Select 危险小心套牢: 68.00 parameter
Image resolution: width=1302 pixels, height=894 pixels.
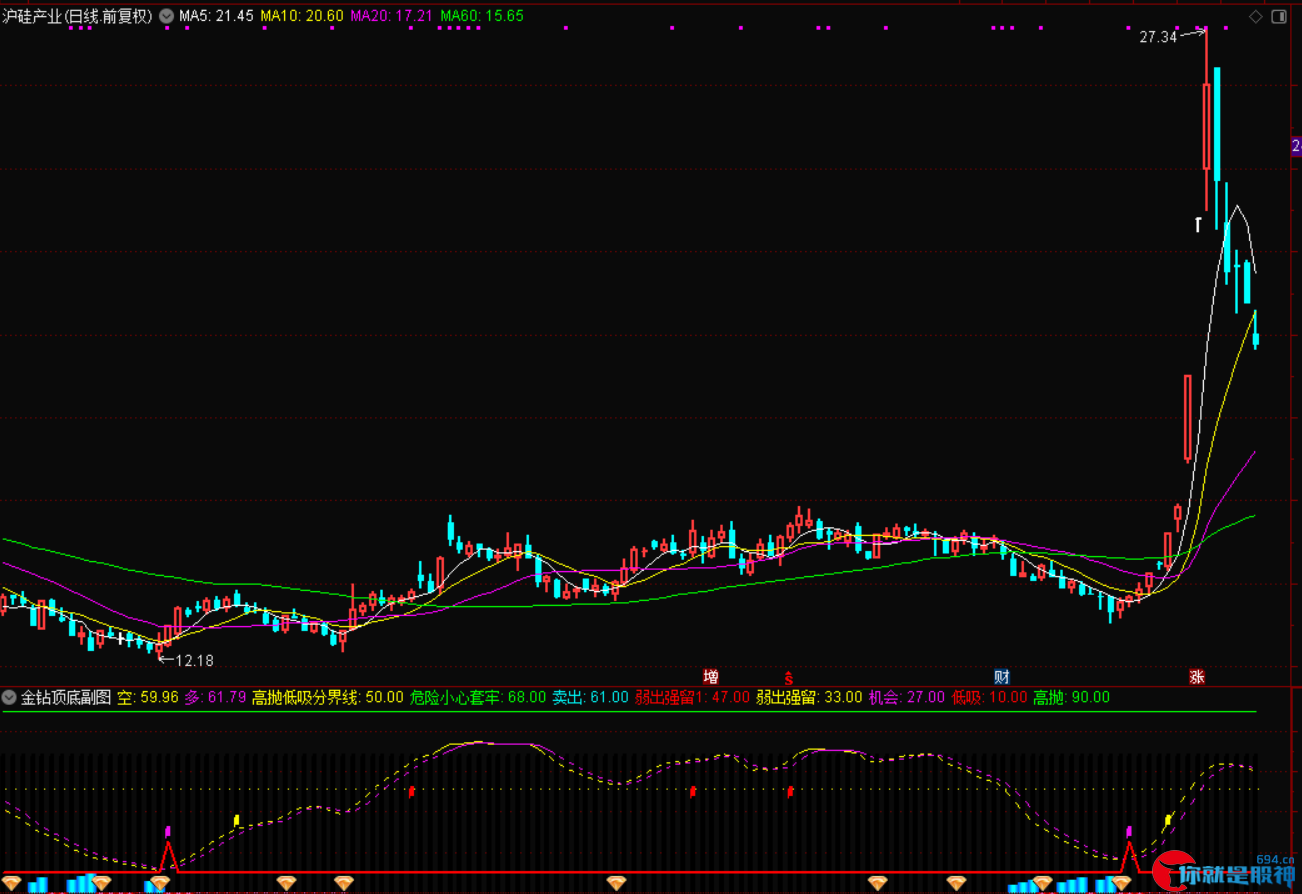click(478, 697)
